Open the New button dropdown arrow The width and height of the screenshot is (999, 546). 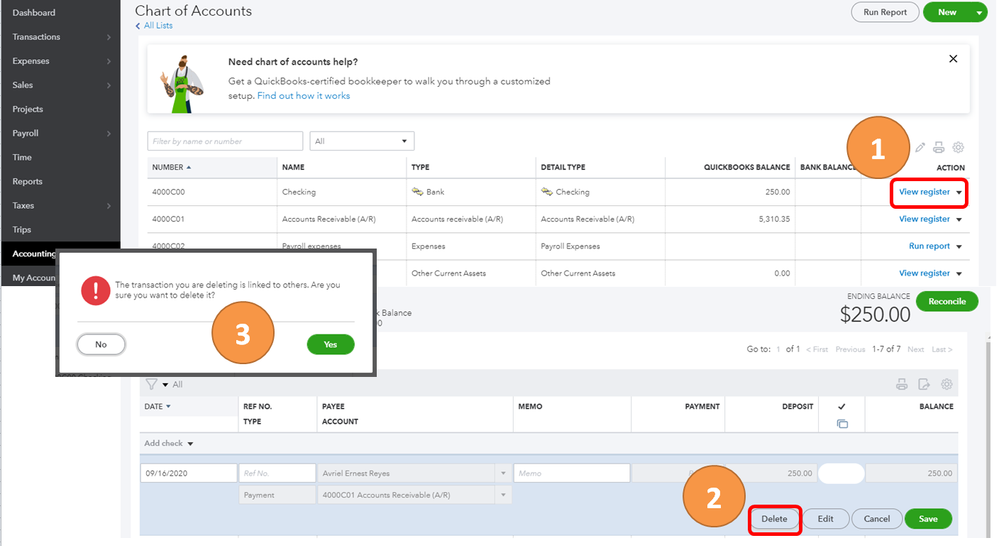(x=979, y=13)
